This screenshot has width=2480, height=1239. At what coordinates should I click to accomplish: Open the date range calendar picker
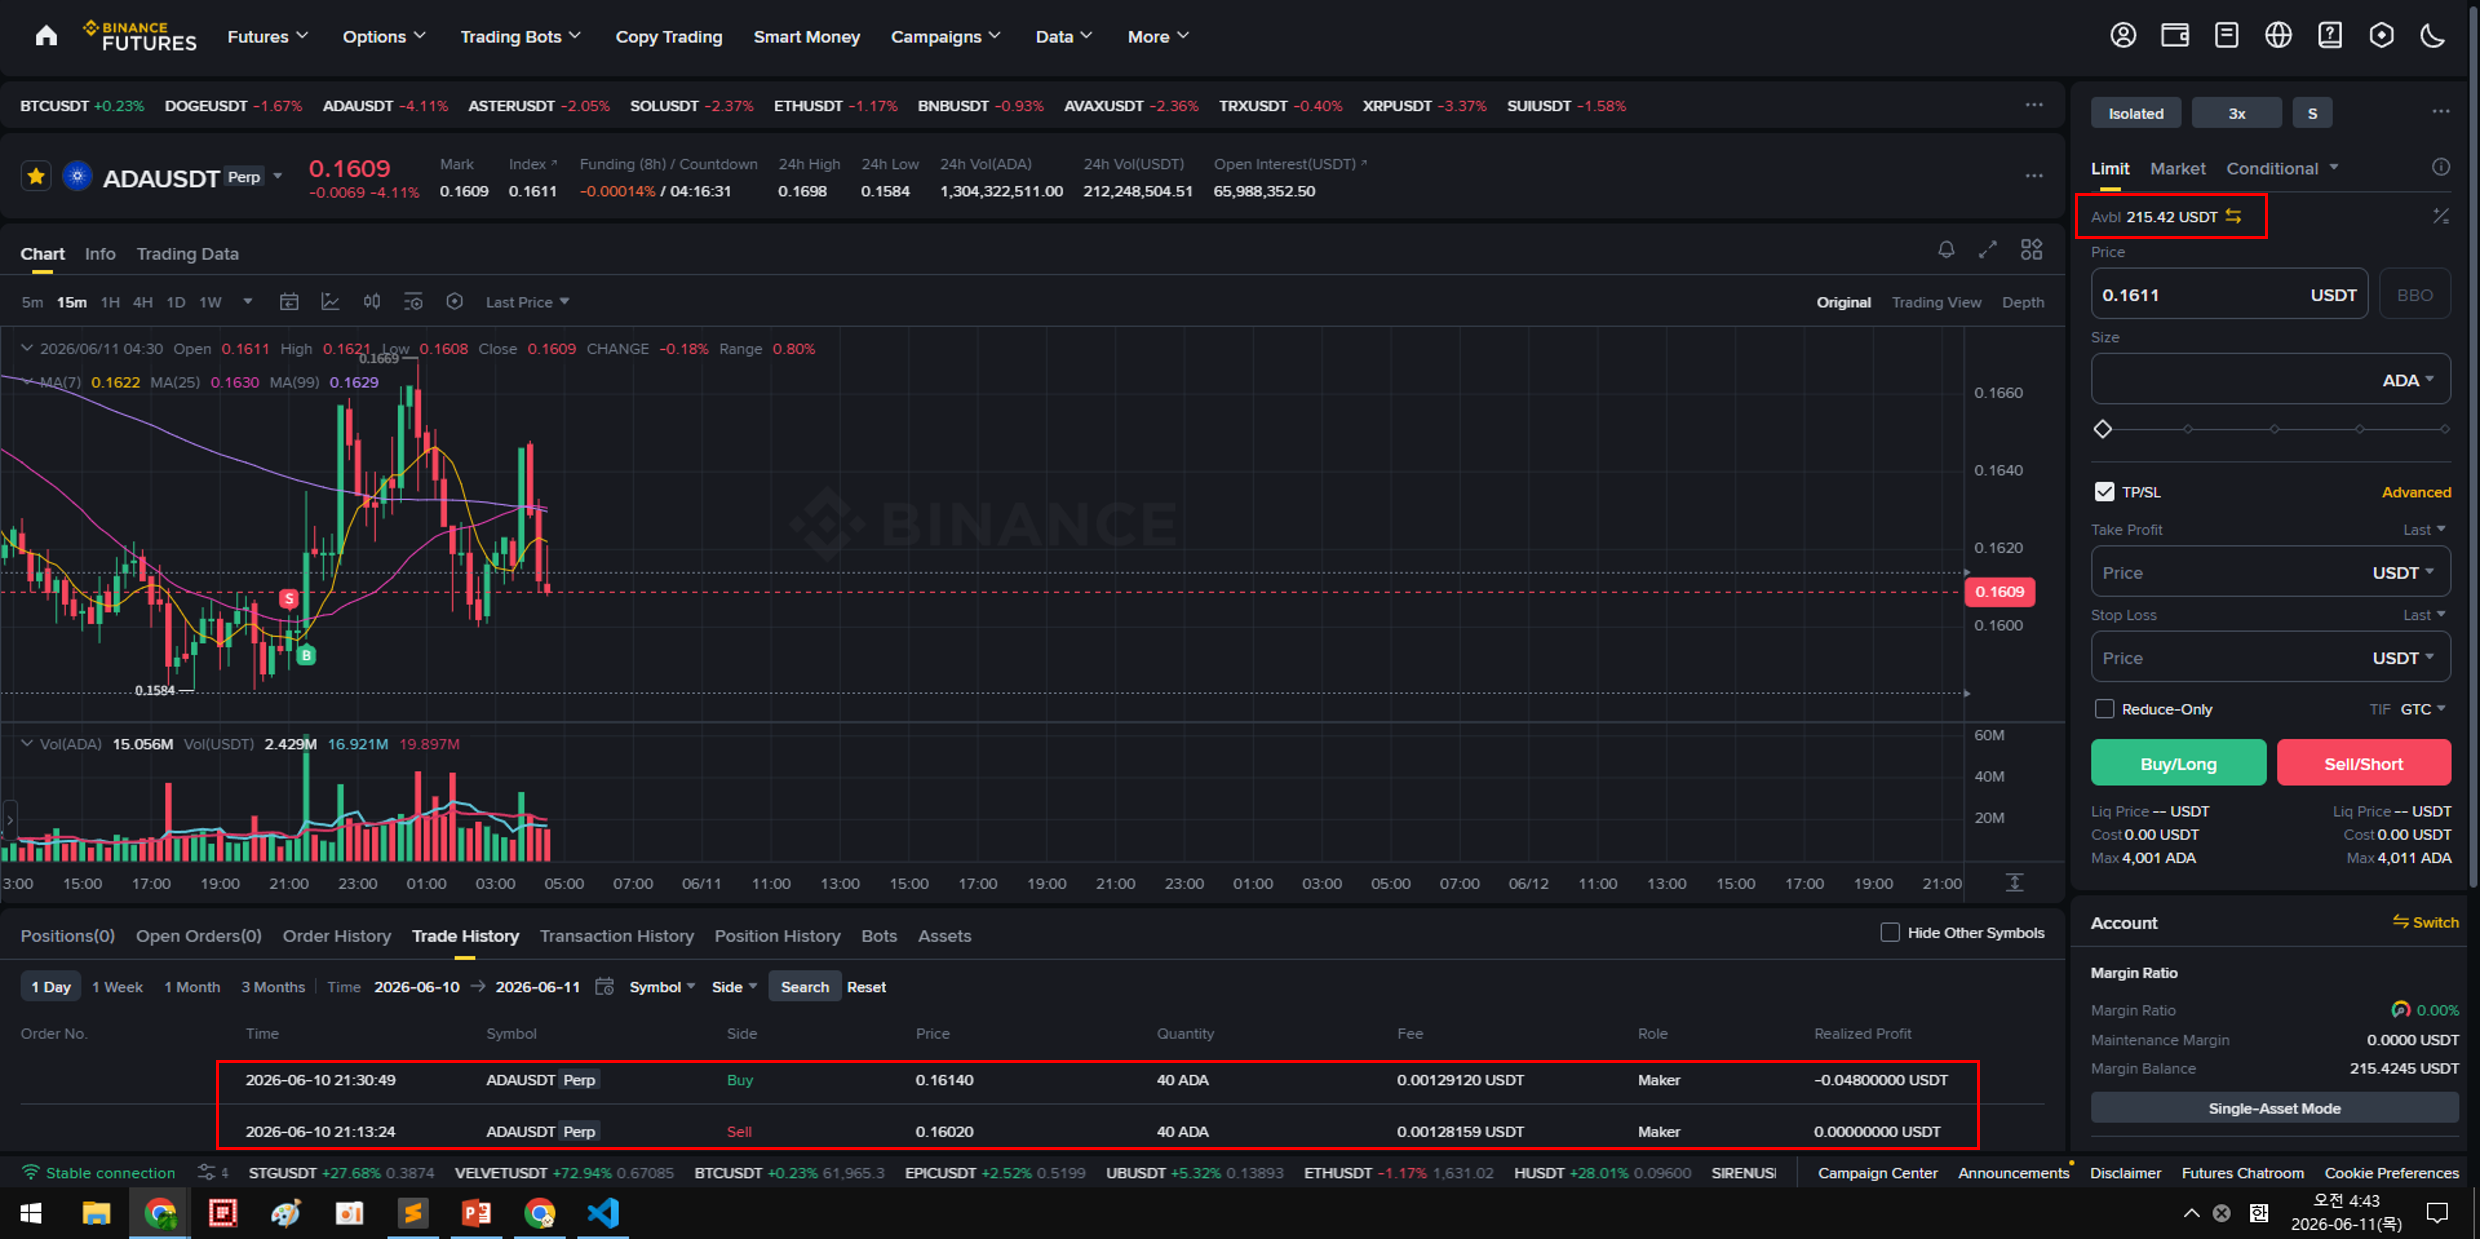604,987
